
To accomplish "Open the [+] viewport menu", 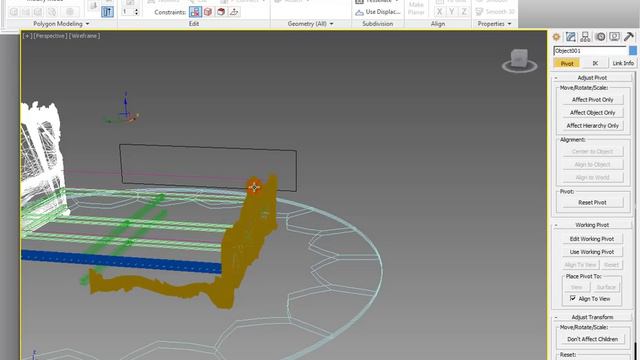I will 27,36.
